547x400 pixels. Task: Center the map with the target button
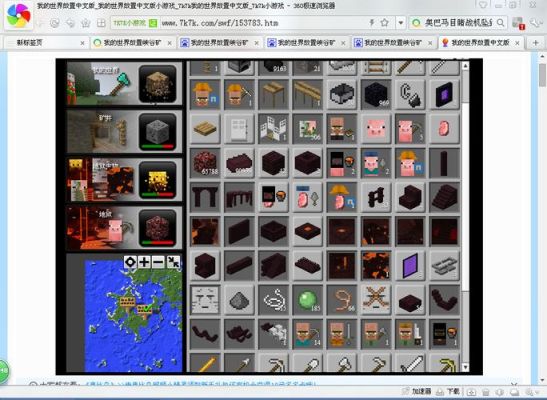(130, 262)
